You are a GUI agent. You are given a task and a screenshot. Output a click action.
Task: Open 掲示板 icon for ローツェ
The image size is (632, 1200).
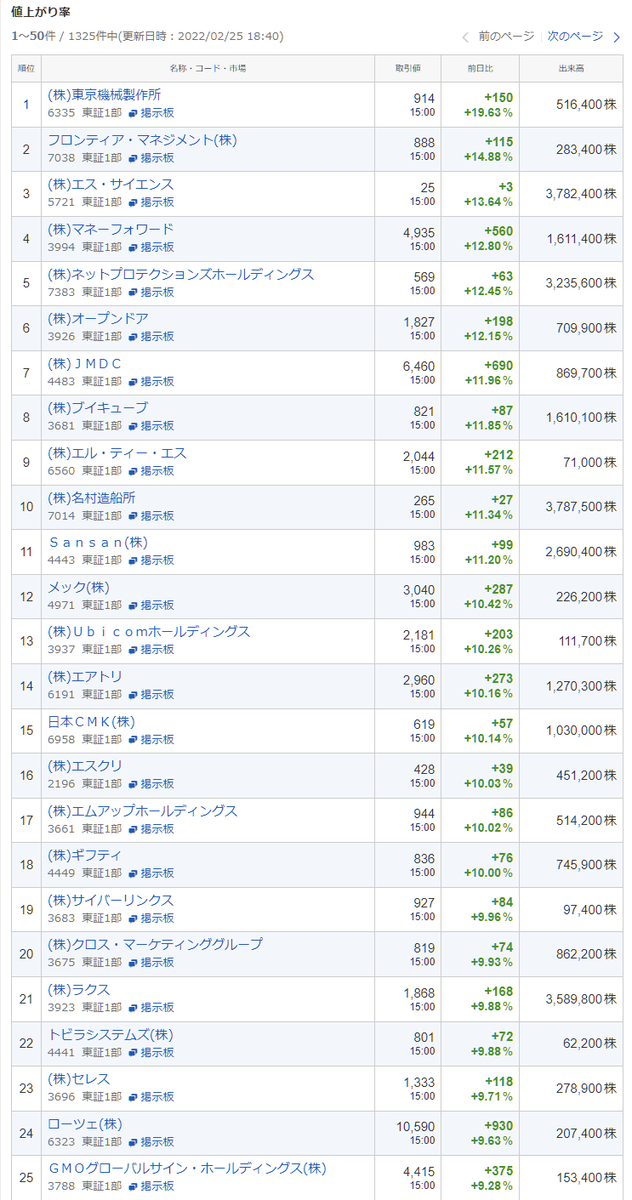coord(133,1141)
